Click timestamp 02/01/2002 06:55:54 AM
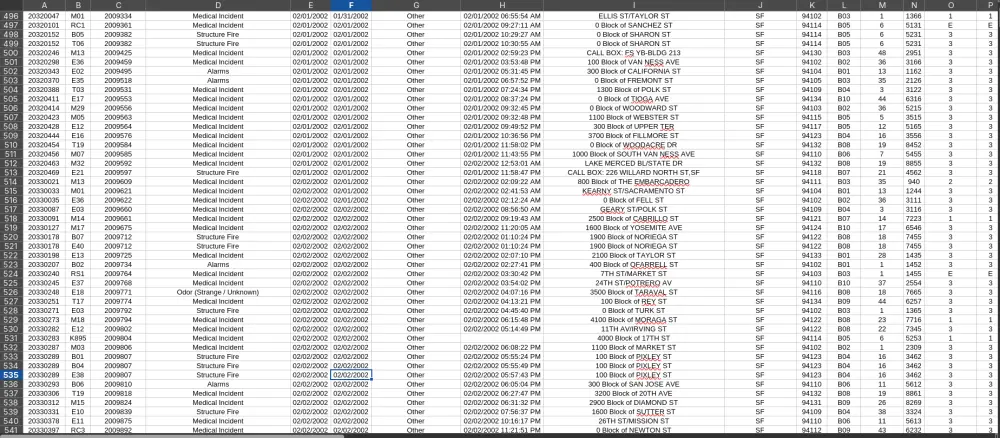This screenshot has height=438, width=1000. (x=502, y=16)
